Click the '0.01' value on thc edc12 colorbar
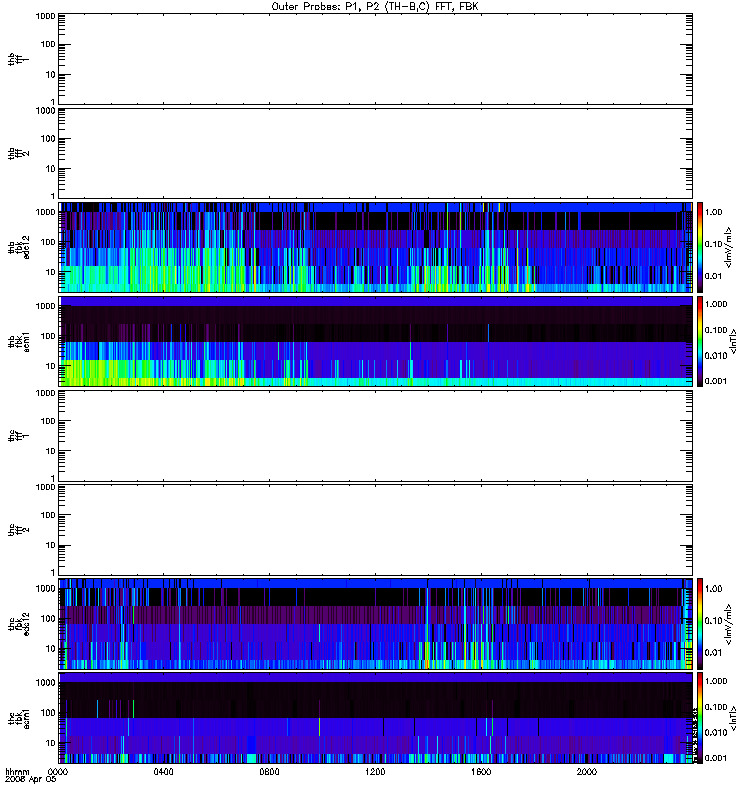This screenshot has height=800, width=750. [713, 653]
